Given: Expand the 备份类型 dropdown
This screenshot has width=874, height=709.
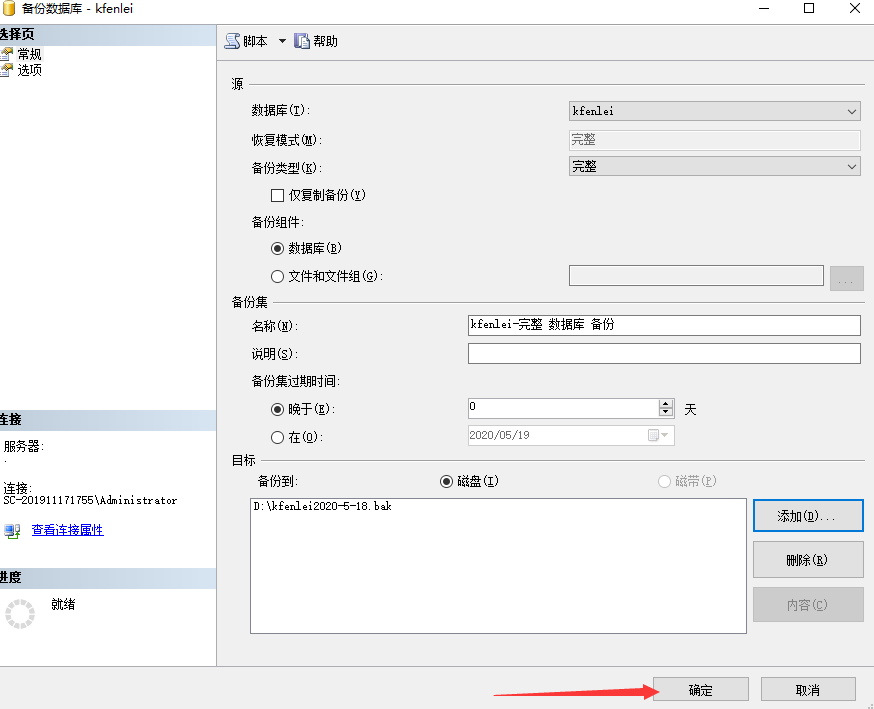Looking at the screenshot, I should click(x=852, y=167).
